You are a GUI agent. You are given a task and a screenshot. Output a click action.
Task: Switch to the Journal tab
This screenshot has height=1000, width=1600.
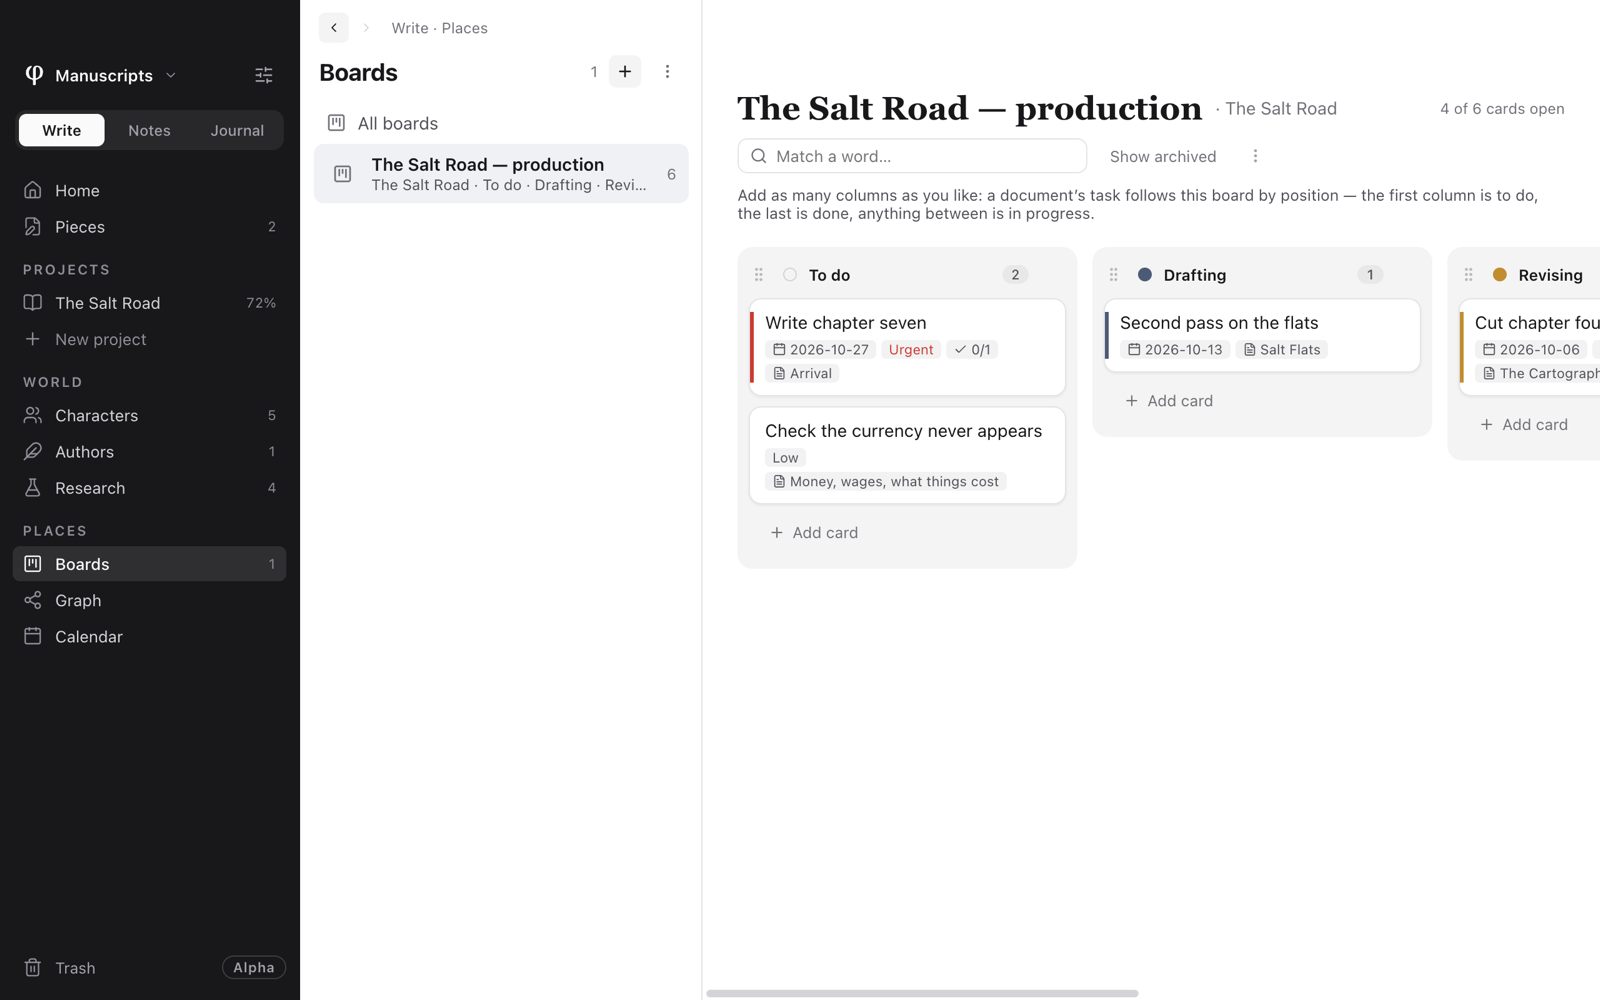pyautogui.click(x=237, y=130)
